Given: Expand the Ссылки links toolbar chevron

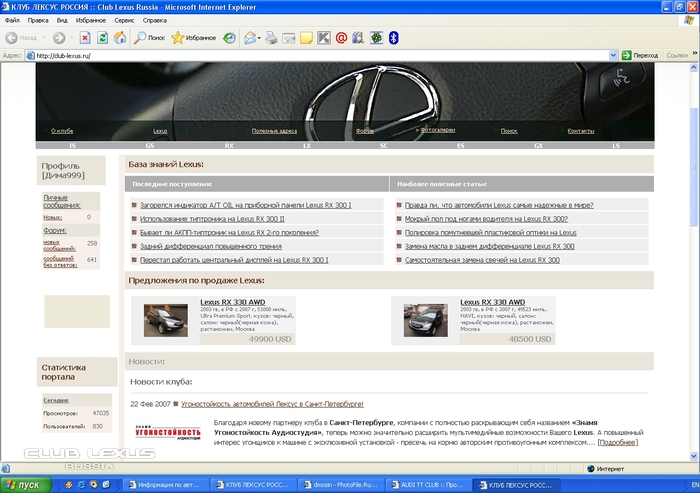Looking at the screenshot, I should click(x=695, y=54).
